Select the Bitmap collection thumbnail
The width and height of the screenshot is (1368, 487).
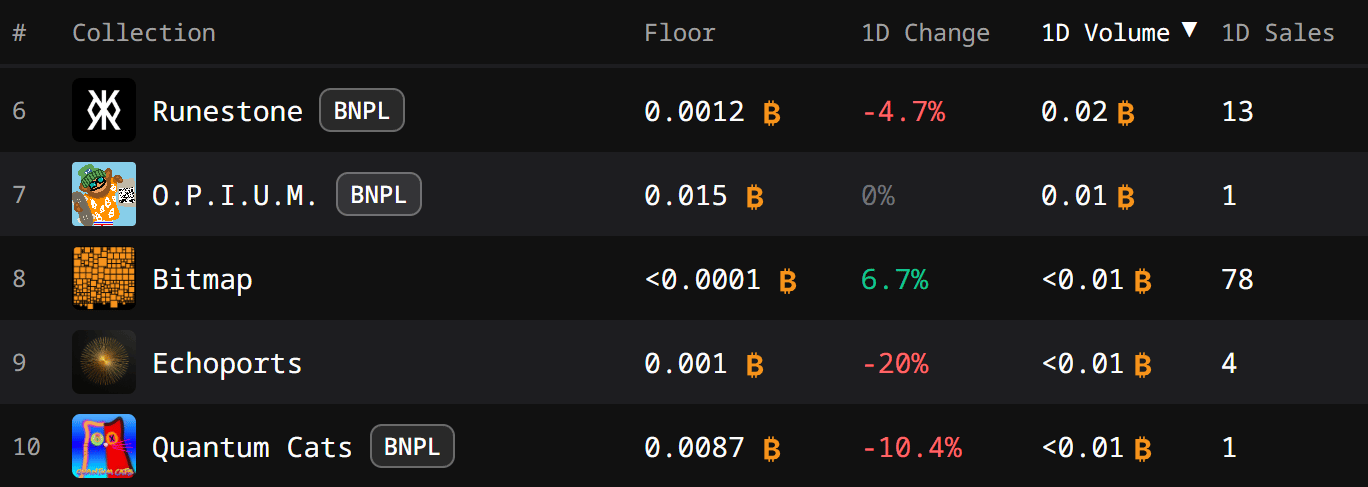pyautogui.click(x=104, y=278)
